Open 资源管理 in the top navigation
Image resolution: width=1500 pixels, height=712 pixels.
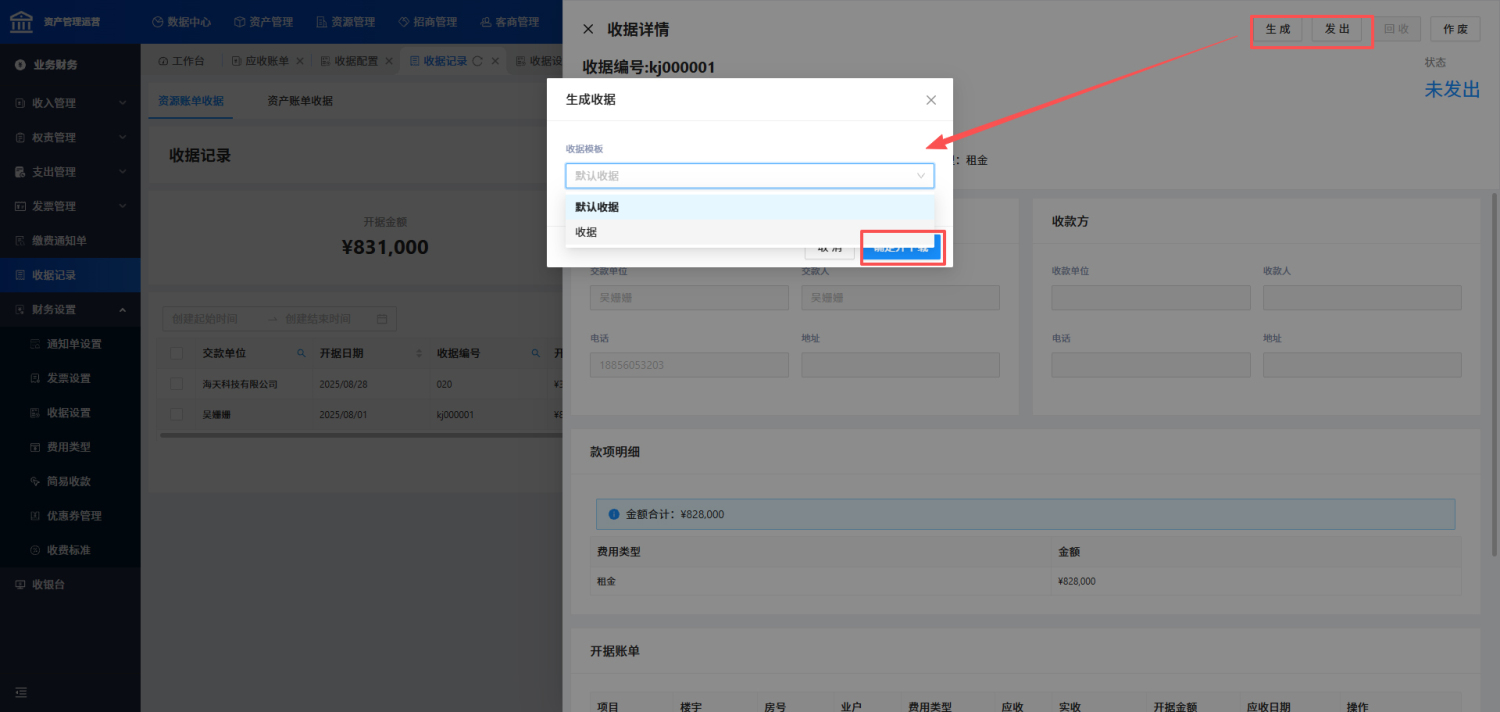[345, 22]
